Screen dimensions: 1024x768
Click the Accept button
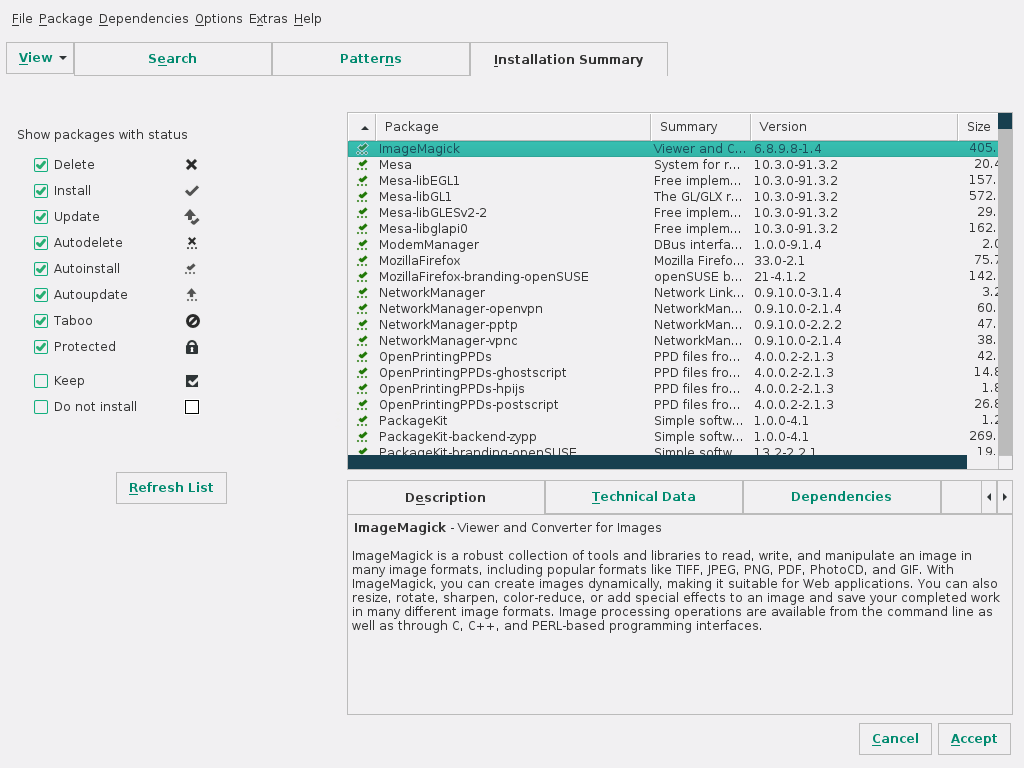(x=974, y=739)
